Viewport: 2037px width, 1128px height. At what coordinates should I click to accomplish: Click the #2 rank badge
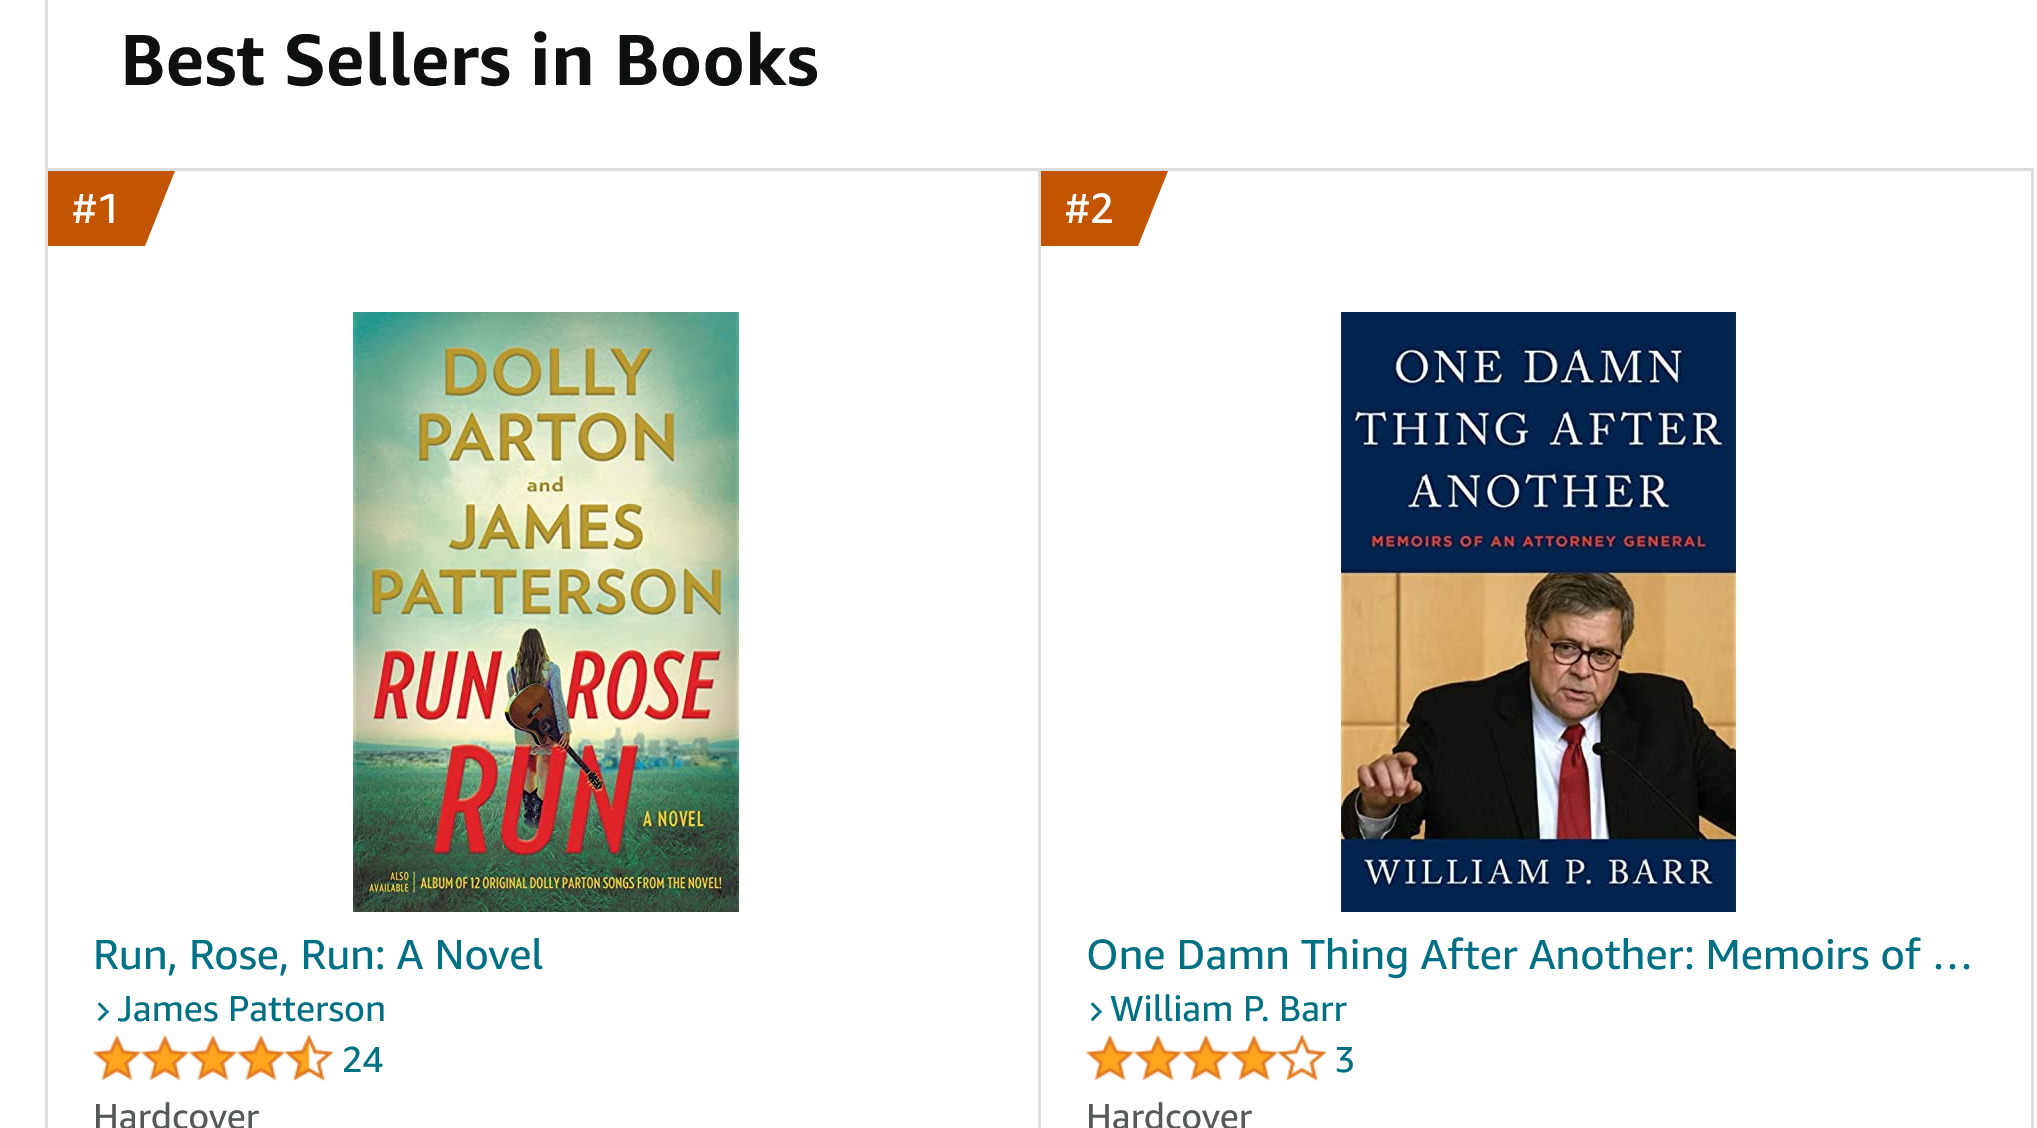(1090, 209)
